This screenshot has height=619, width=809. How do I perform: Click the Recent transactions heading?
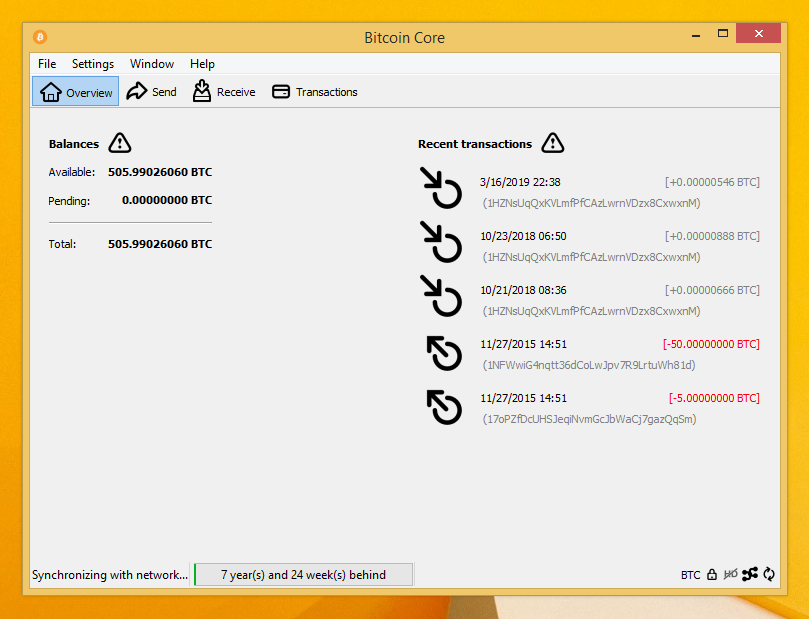click(x=475, y=144)
